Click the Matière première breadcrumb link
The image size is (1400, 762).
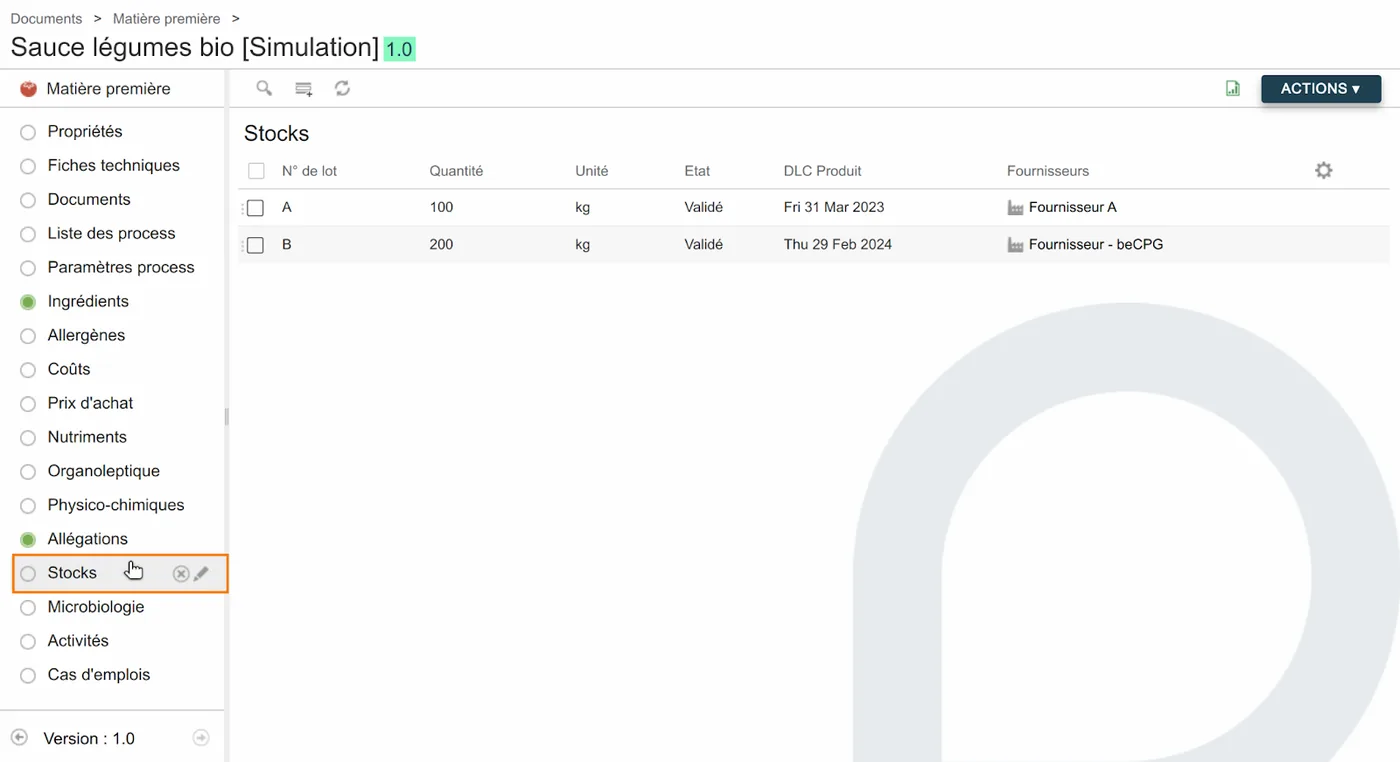(x=166, y=19)
